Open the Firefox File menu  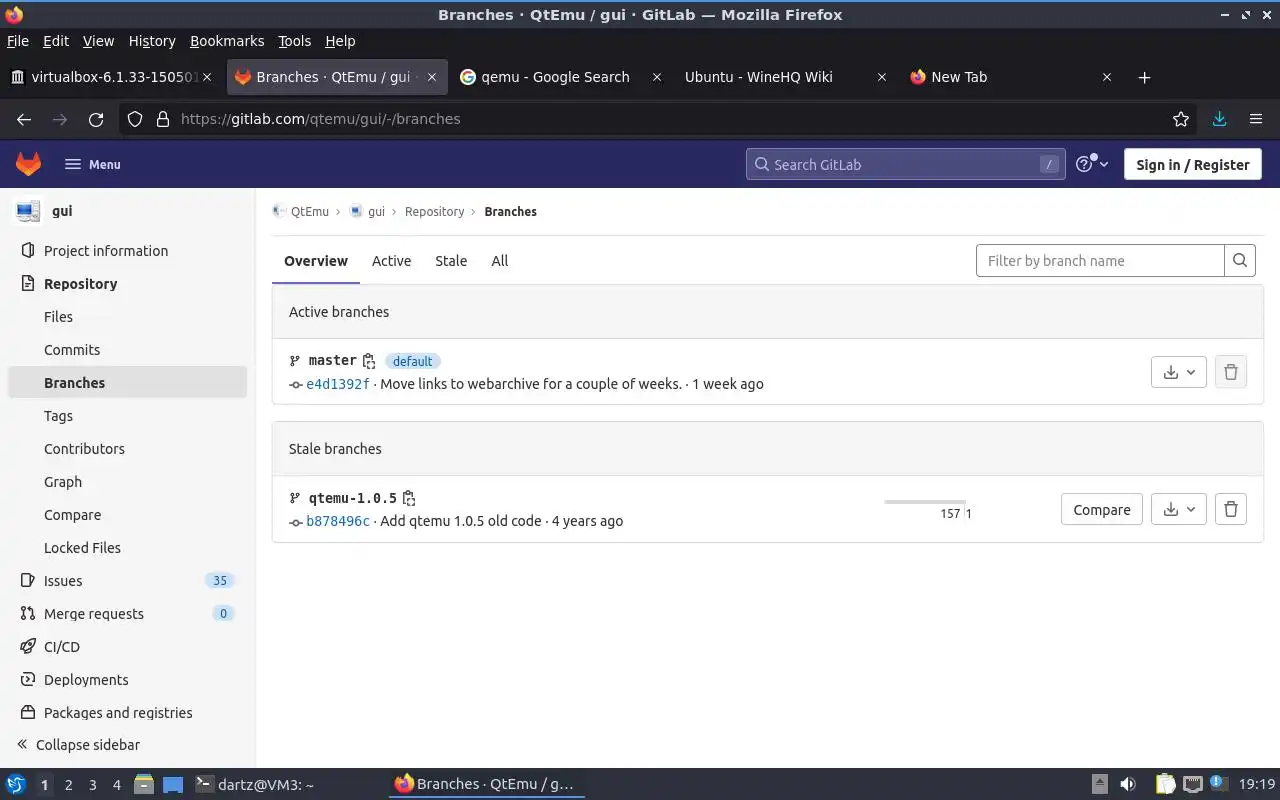click(18, 41)
